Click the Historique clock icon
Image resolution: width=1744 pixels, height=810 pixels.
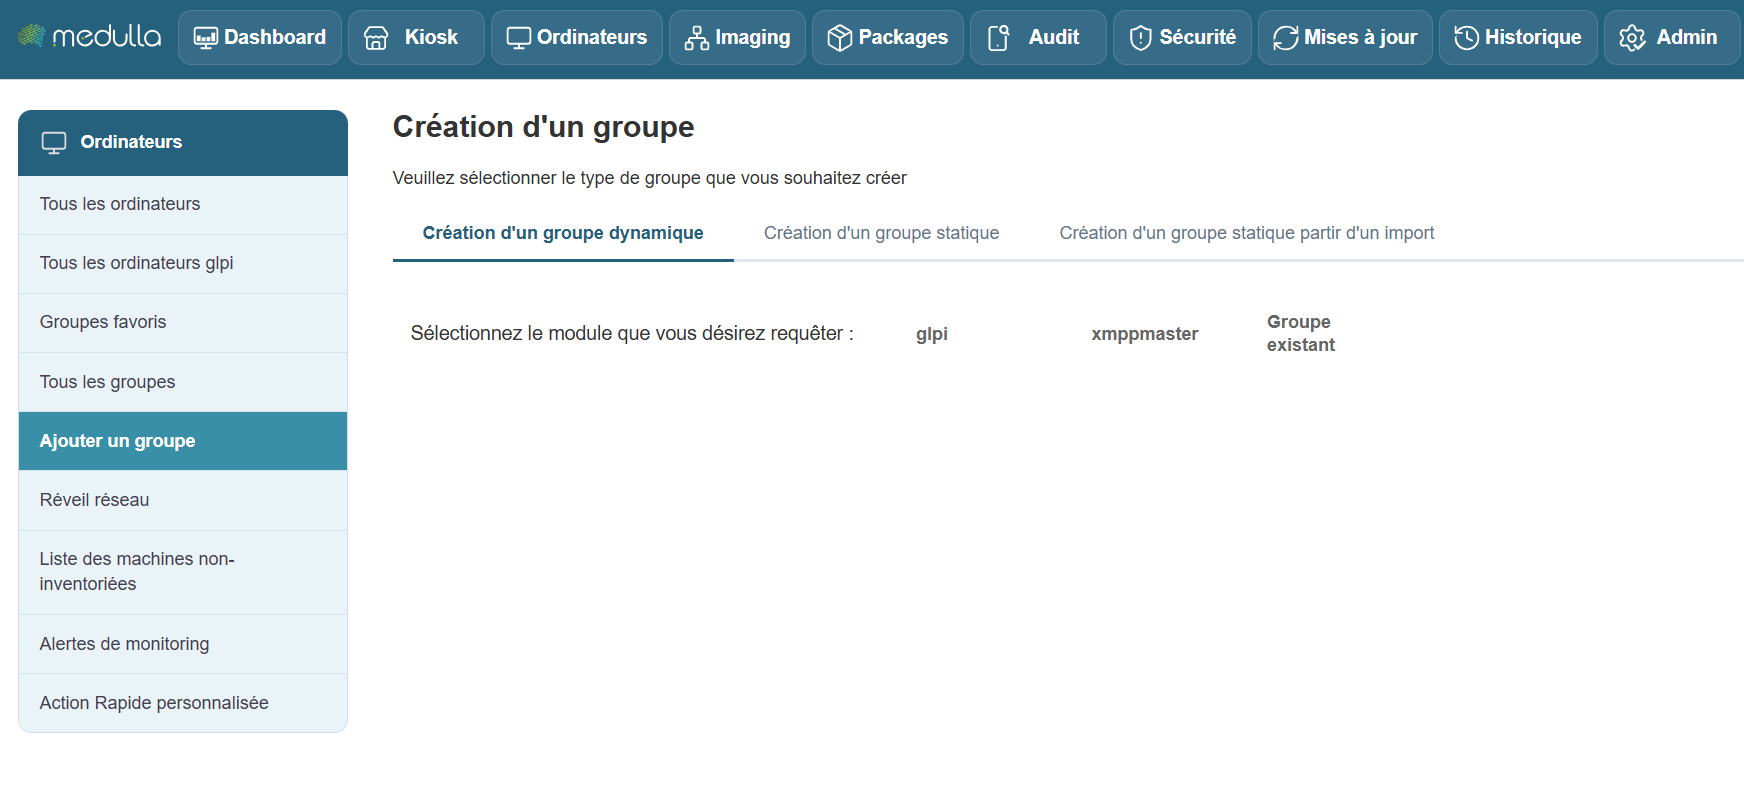pos(1466,38)
